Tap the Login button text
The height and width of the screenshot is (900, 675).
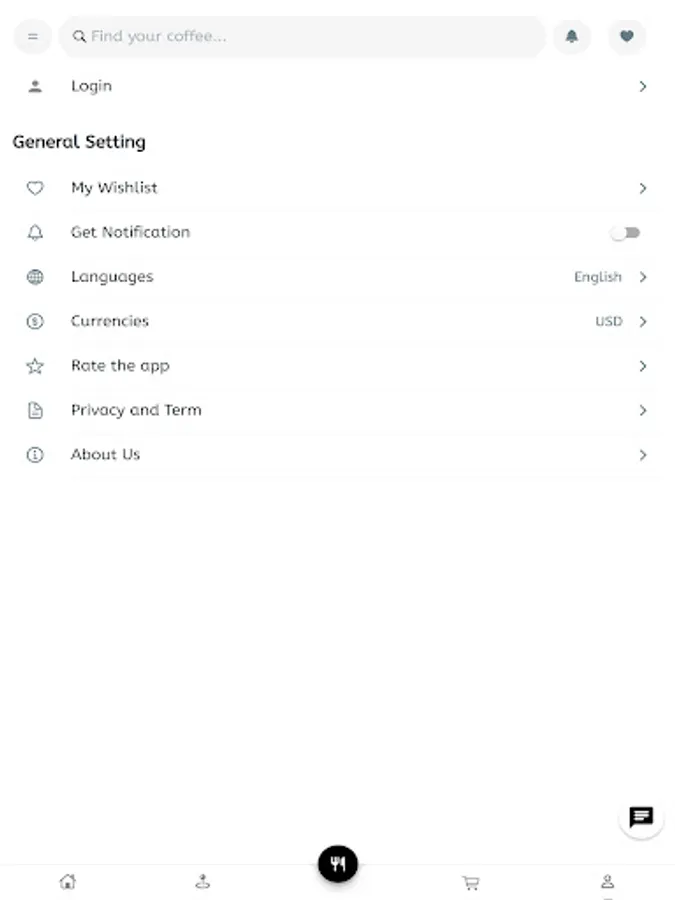point(91,87)
